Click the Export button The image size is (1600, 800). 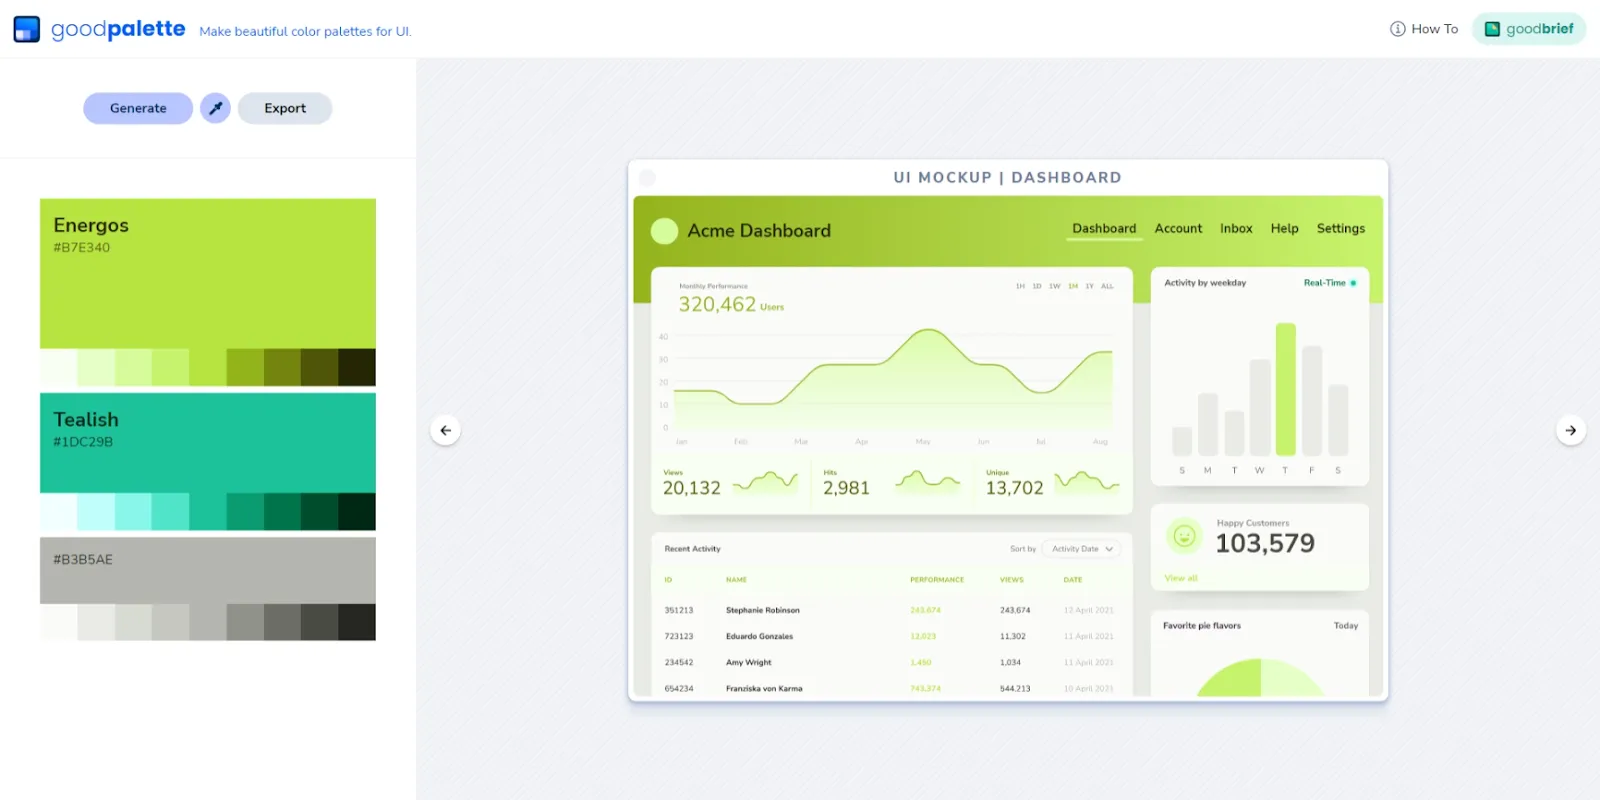click(x=285, y=108)
